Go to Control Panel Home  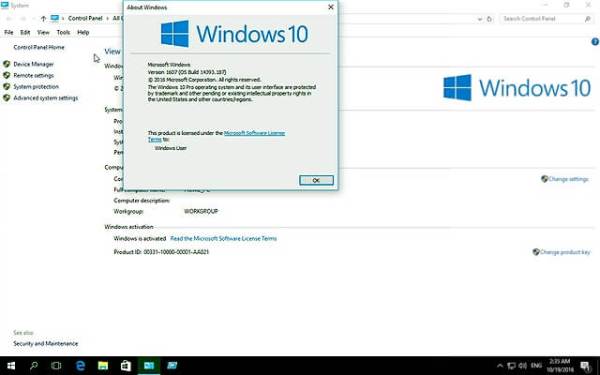click(x=39, y=47)
